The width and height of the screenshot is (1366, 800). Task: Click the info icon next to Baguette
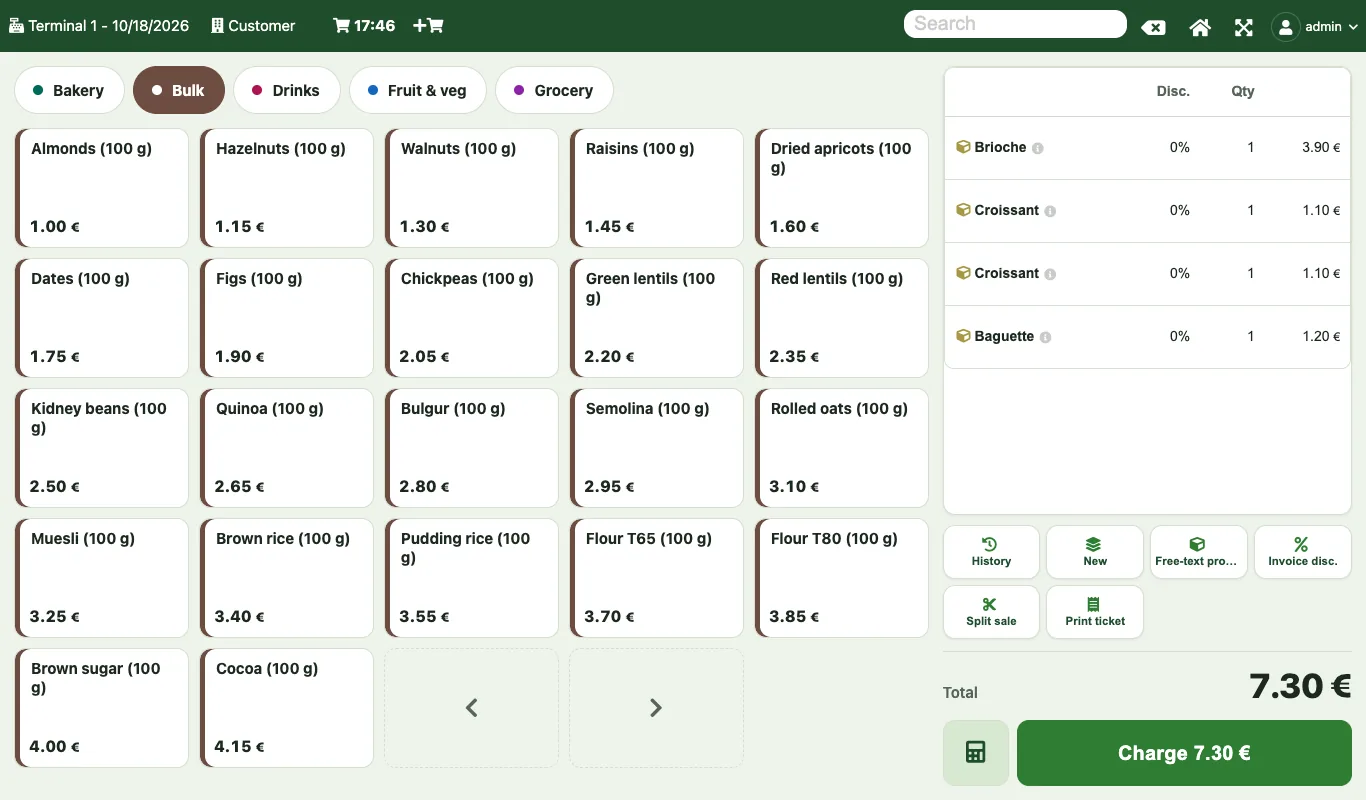point(1045,337)
